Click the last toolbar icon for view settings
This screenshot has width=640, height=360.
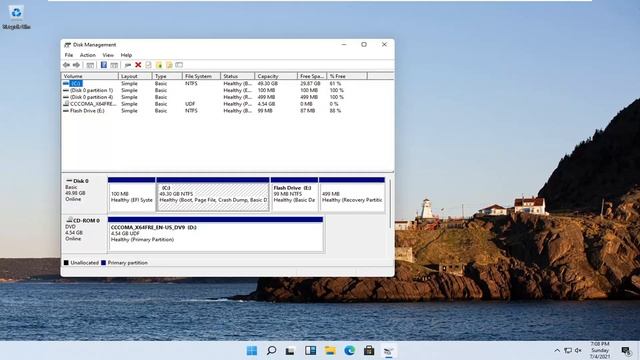pyautogui.click(x=179, y=65)
